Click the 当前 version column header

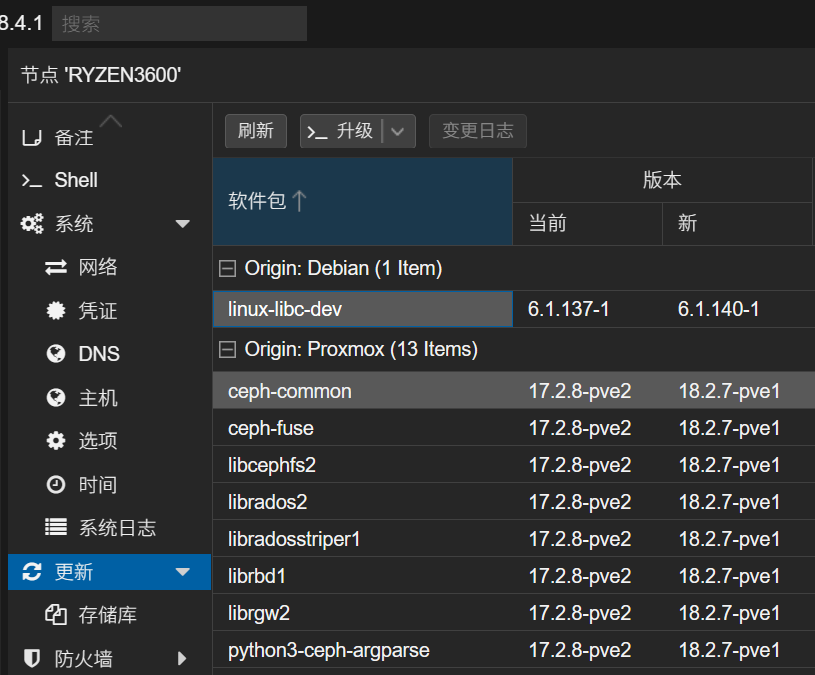pos(587,224)
